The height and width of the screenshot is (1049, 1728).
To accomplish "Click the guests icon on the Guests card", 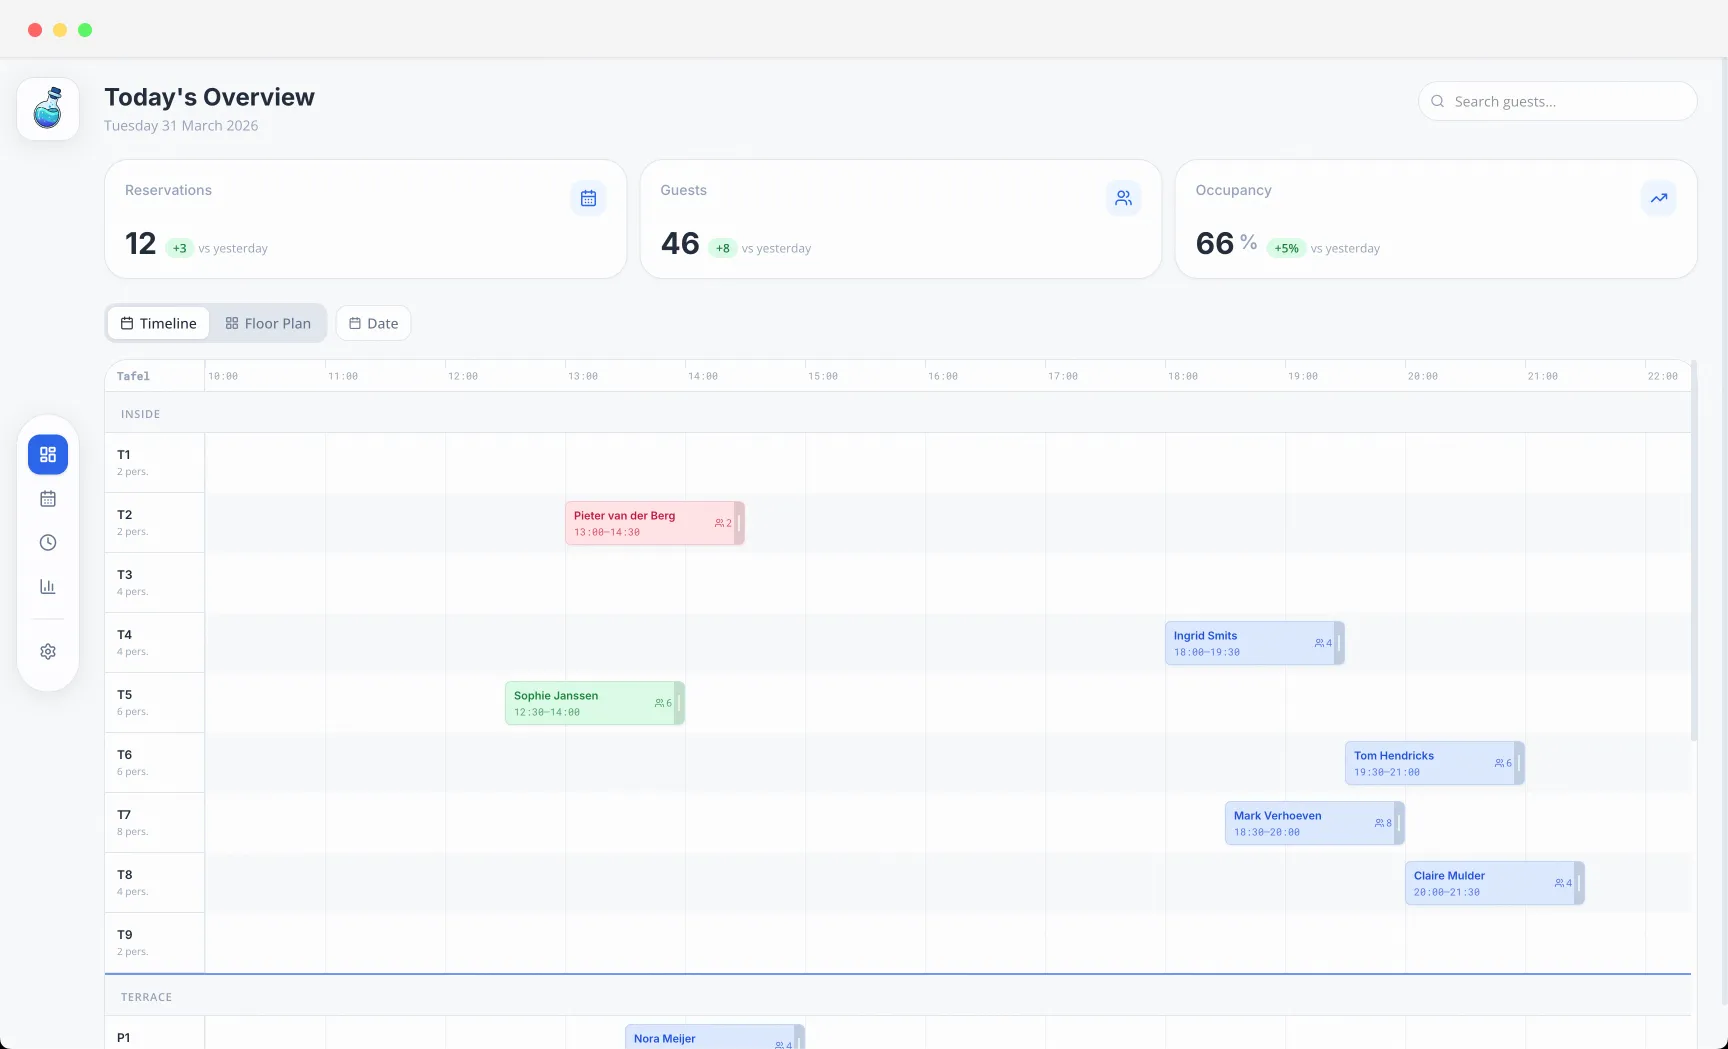I will [1123, 197].
